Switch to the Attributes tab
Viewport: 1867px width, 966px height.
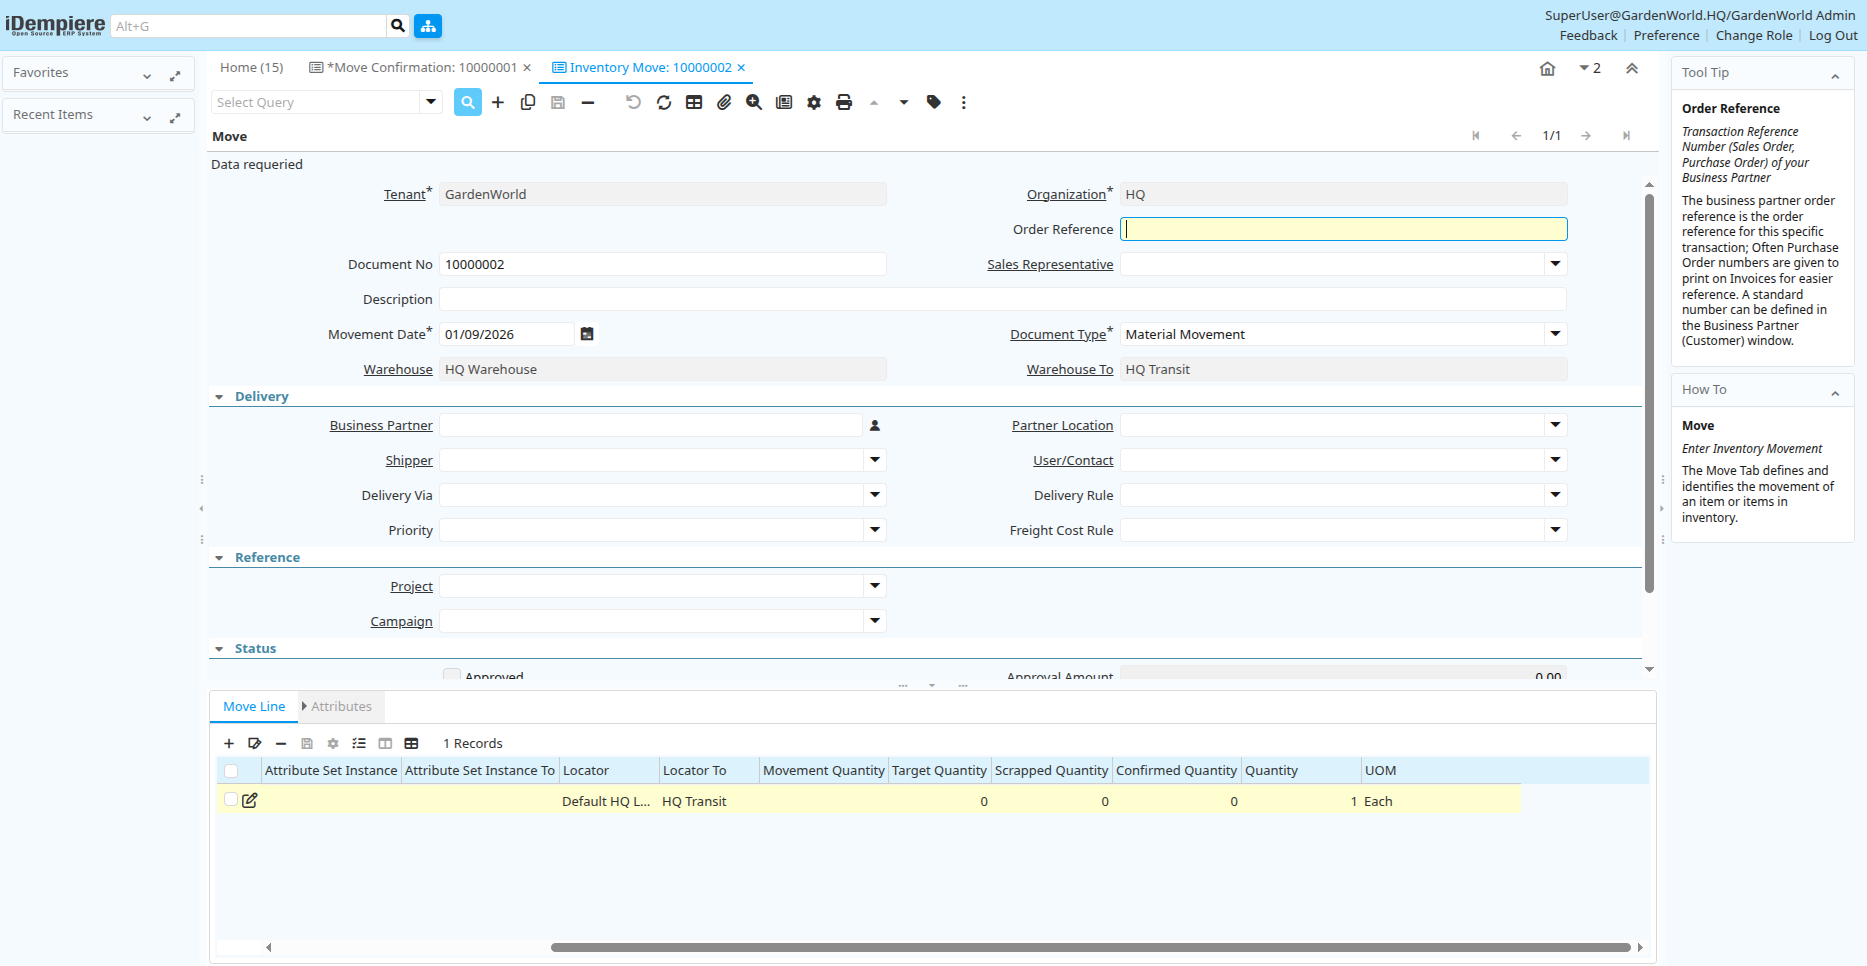pyautogui.click(x=340, y=706)
